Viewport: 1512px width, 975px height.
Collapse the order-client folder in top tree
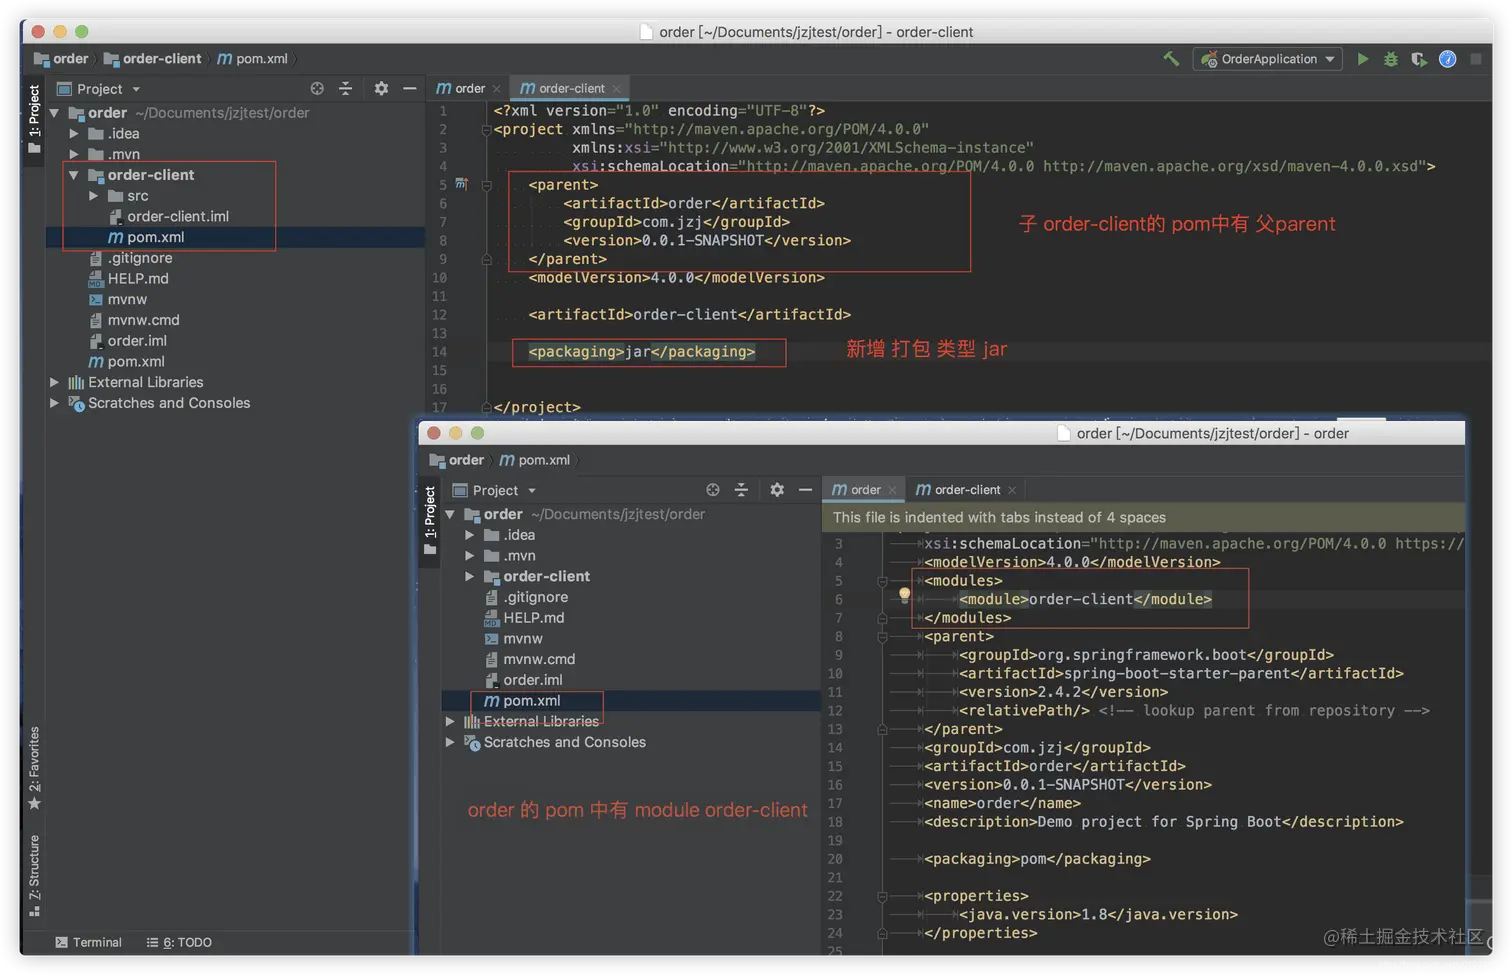(x=74, y=175)
